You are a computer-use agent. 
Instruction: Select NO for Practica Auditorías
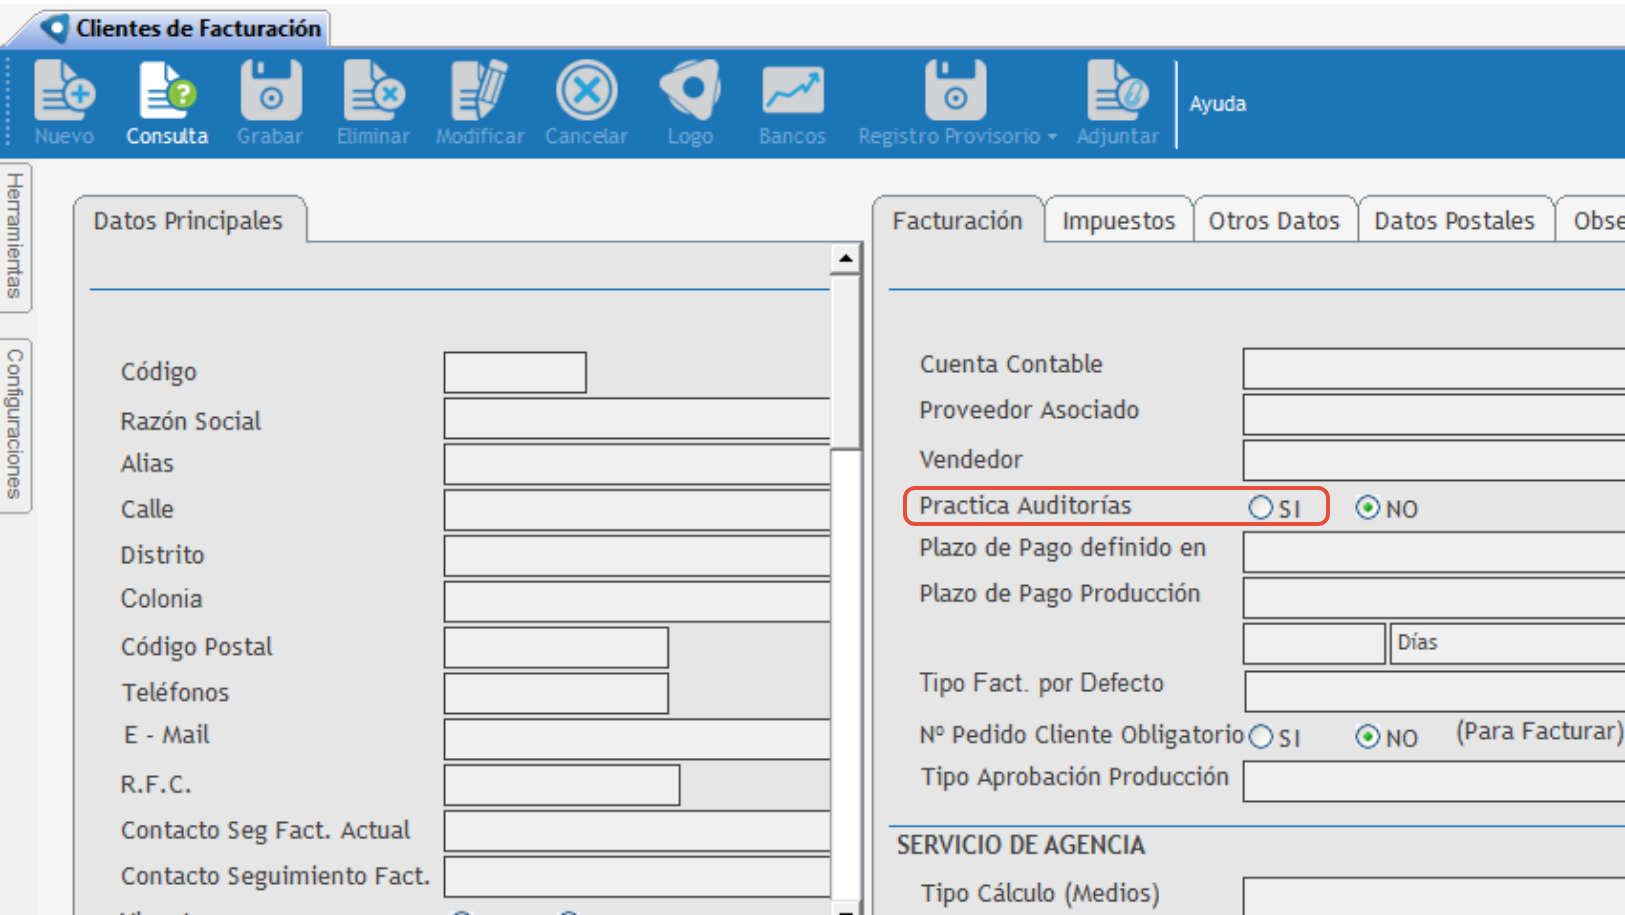tap(1367, 508)
